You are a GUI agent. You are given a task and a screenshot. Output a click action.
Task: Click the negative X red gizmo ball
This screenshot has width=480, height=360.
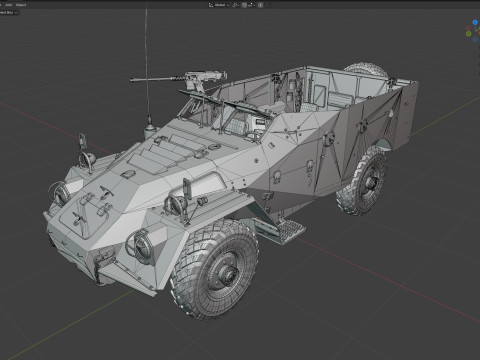tap(468, 28)
